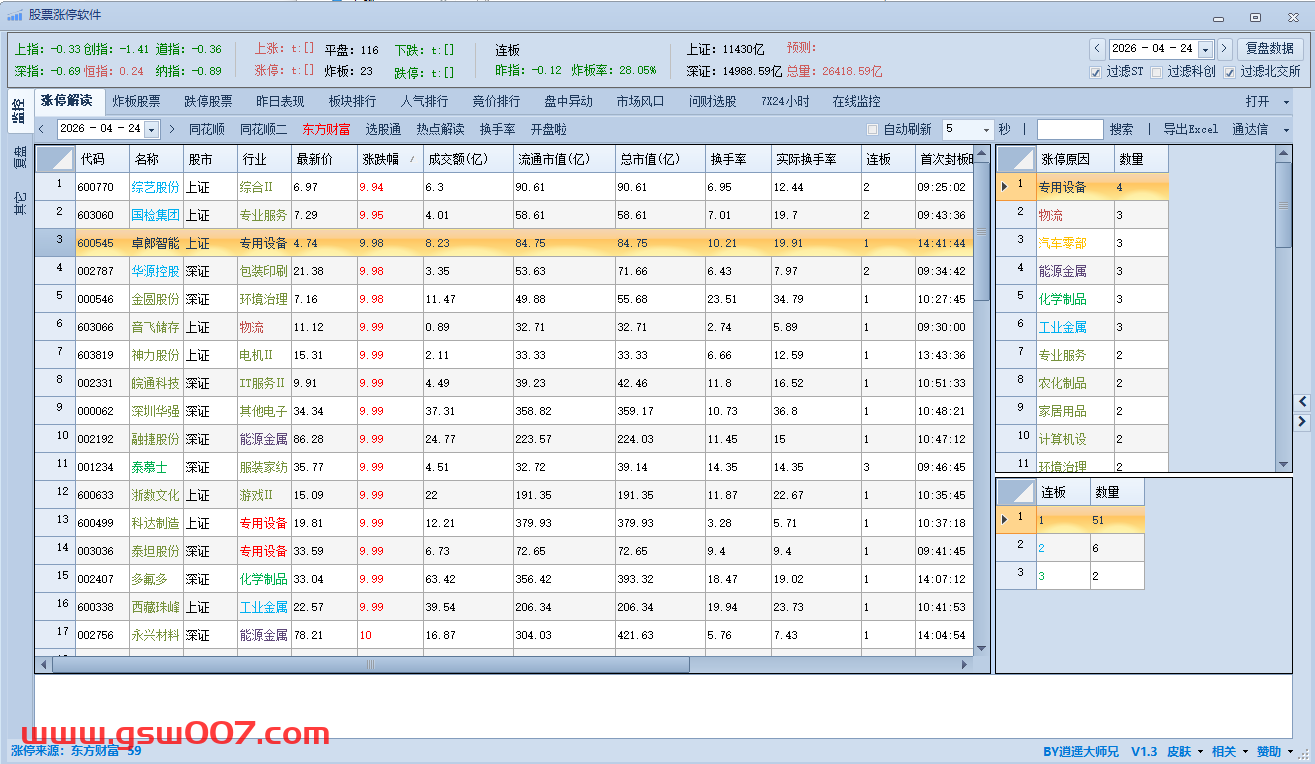Click 导出Excel to export the table
The image size is (1315, 764).
pyautogui.click(x=1190, y=129)
